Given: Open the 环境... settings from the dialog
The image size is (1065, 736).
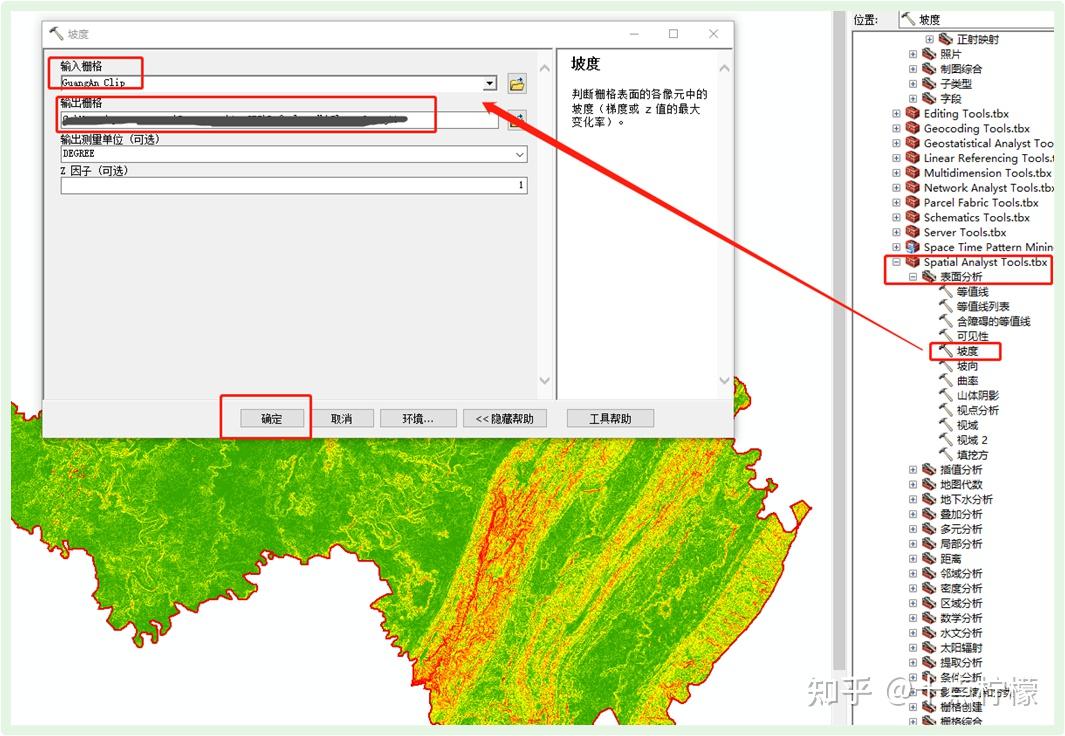Looking at the screenshot, I should pos(417,418).
